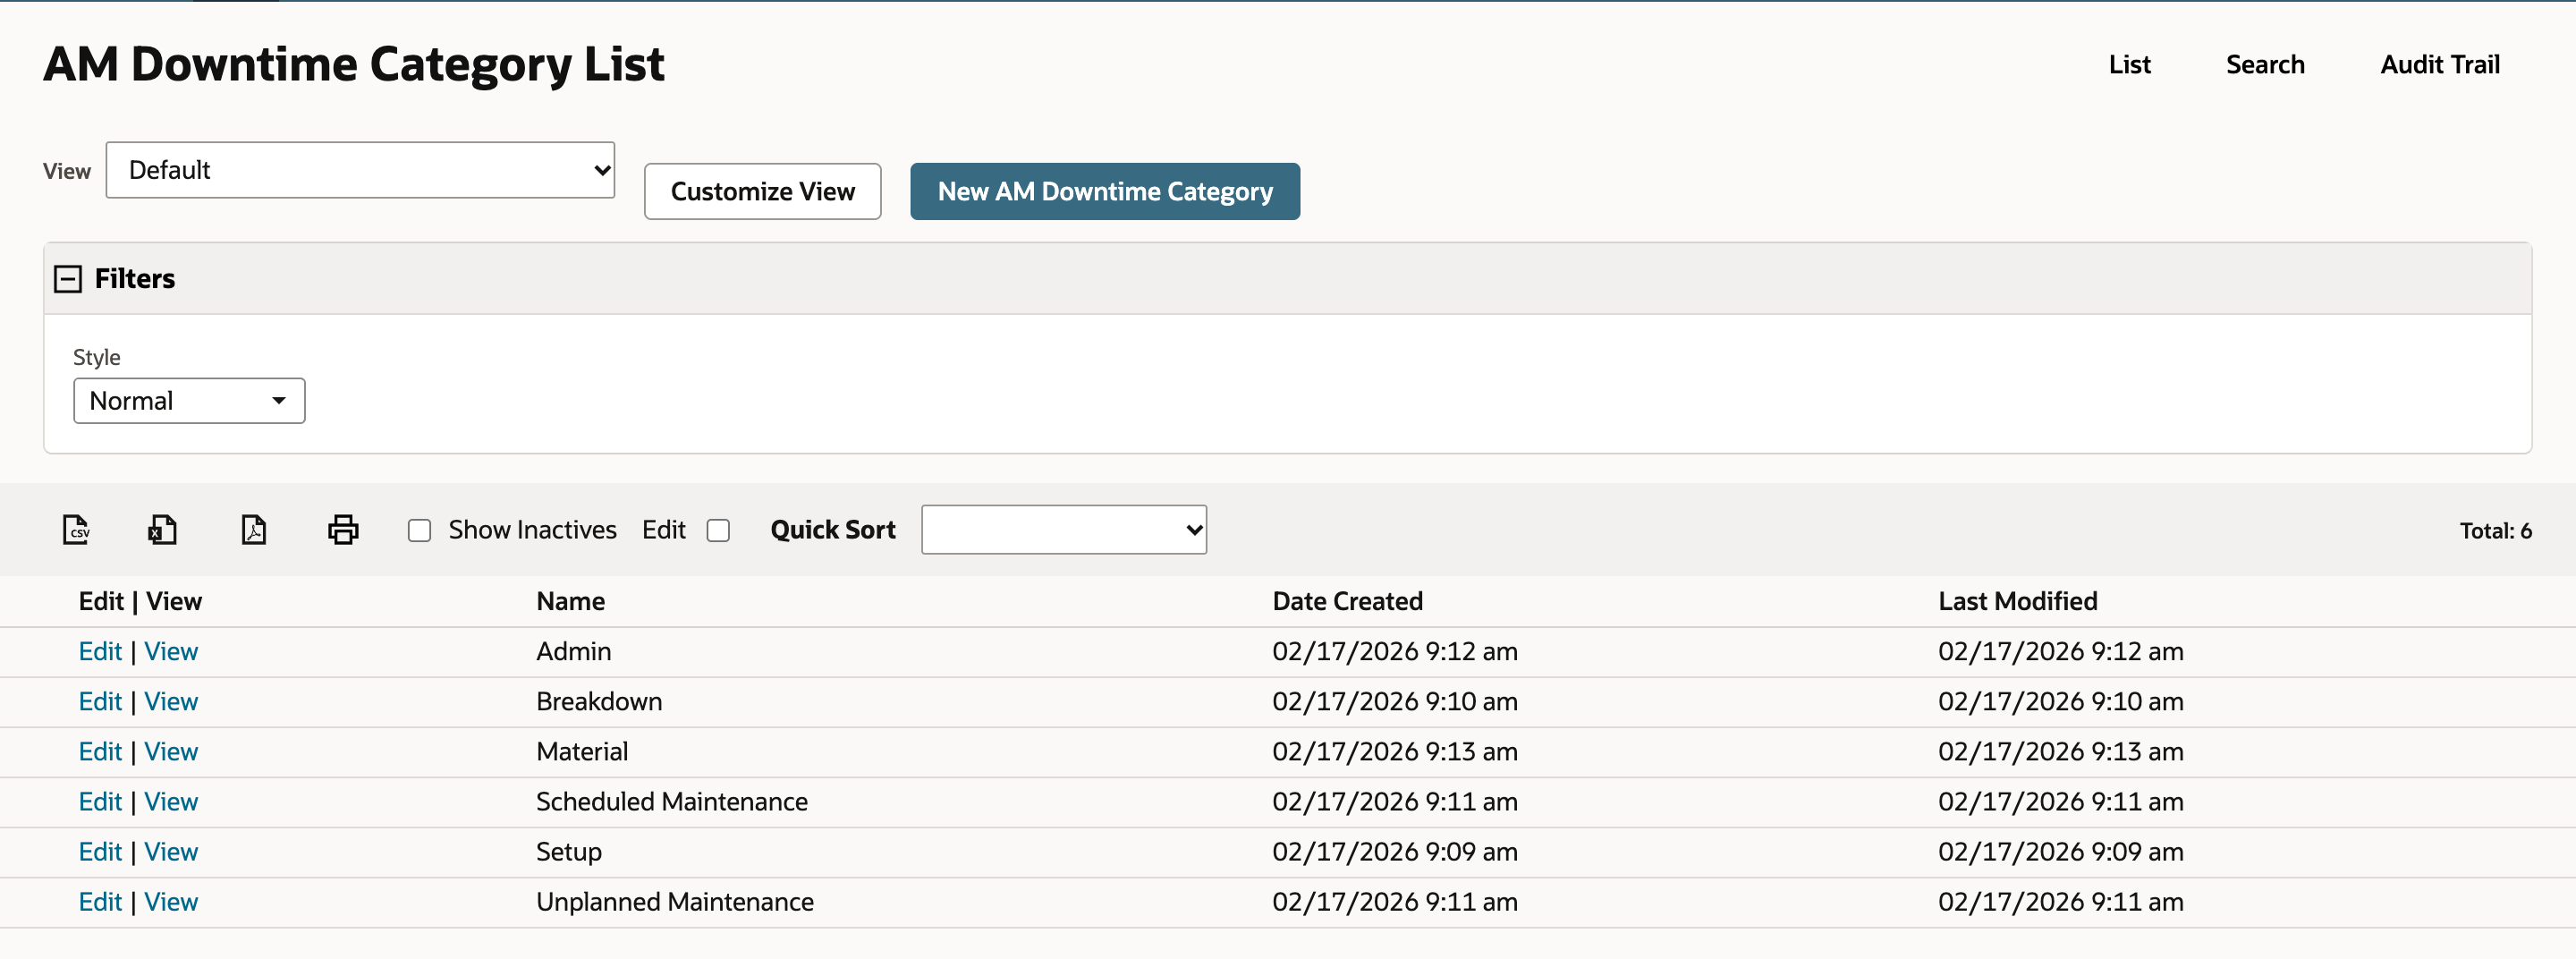View the Material category
This screenshot has width=2576, height=959.
point(171,752)
